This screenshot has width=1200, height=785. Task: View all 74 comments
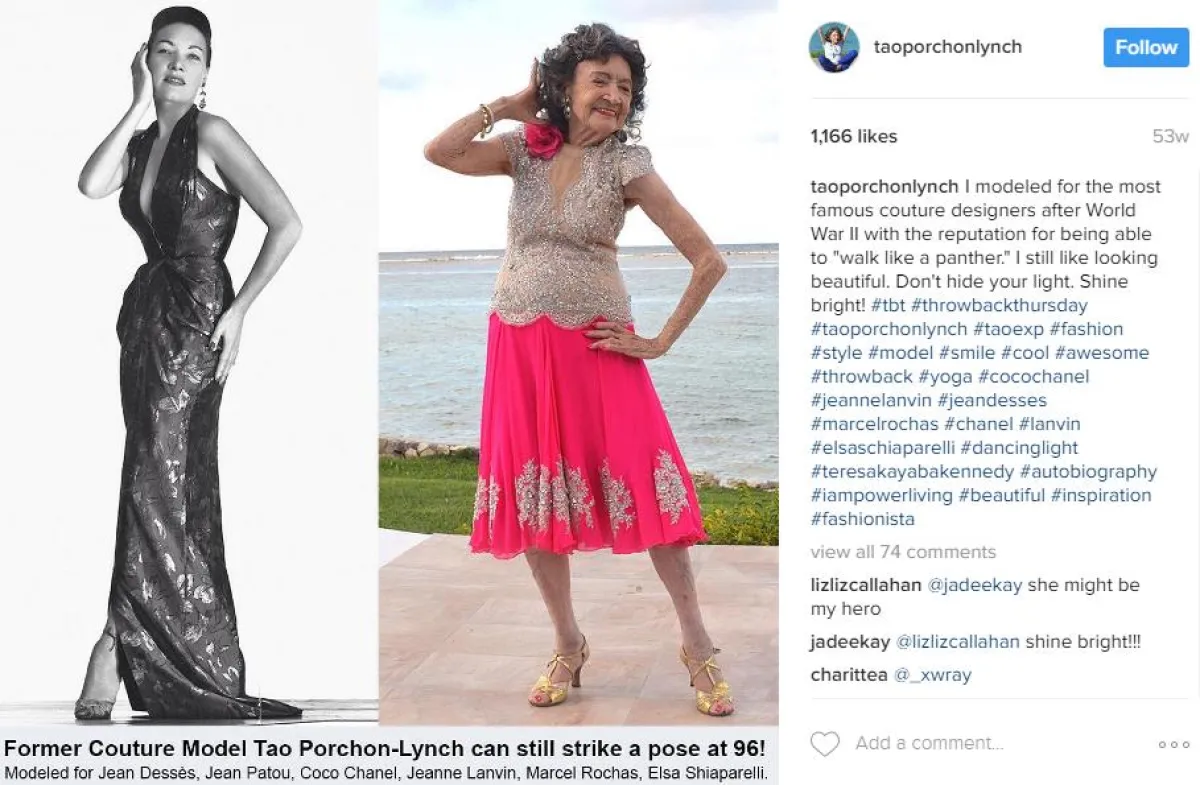point(903,552)
